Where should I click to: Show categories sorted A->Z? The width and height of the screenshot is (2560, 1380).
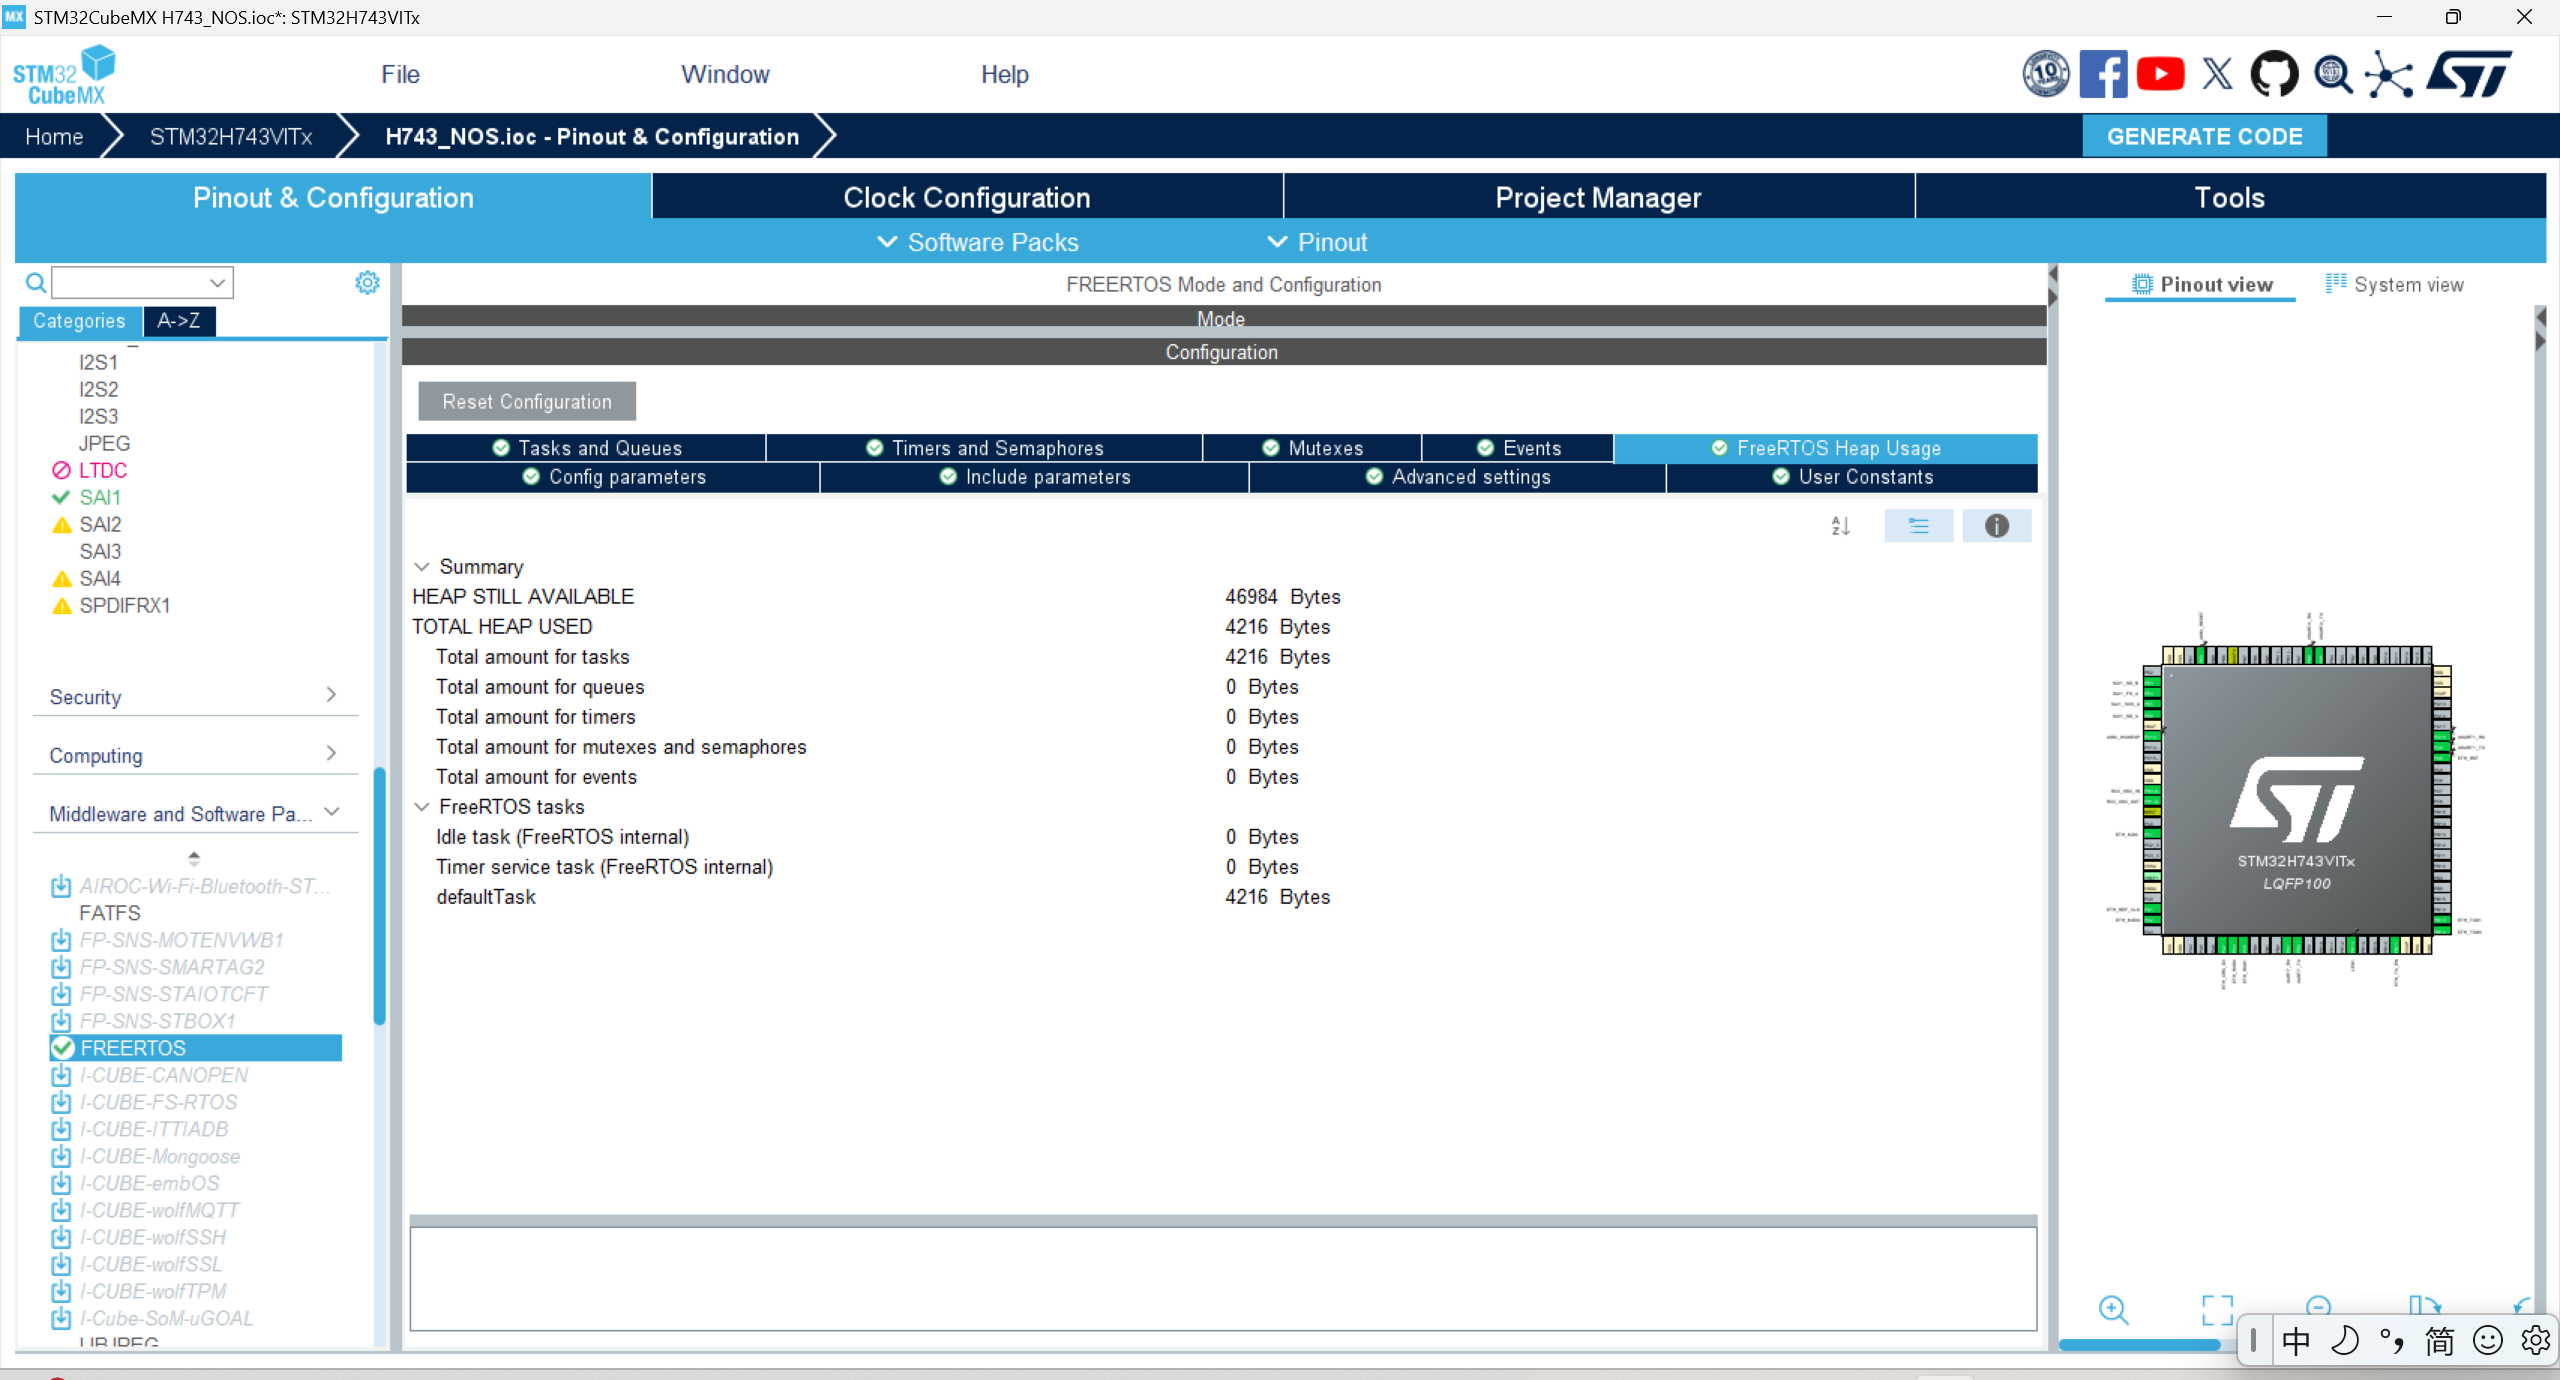[x=179, y=321]
